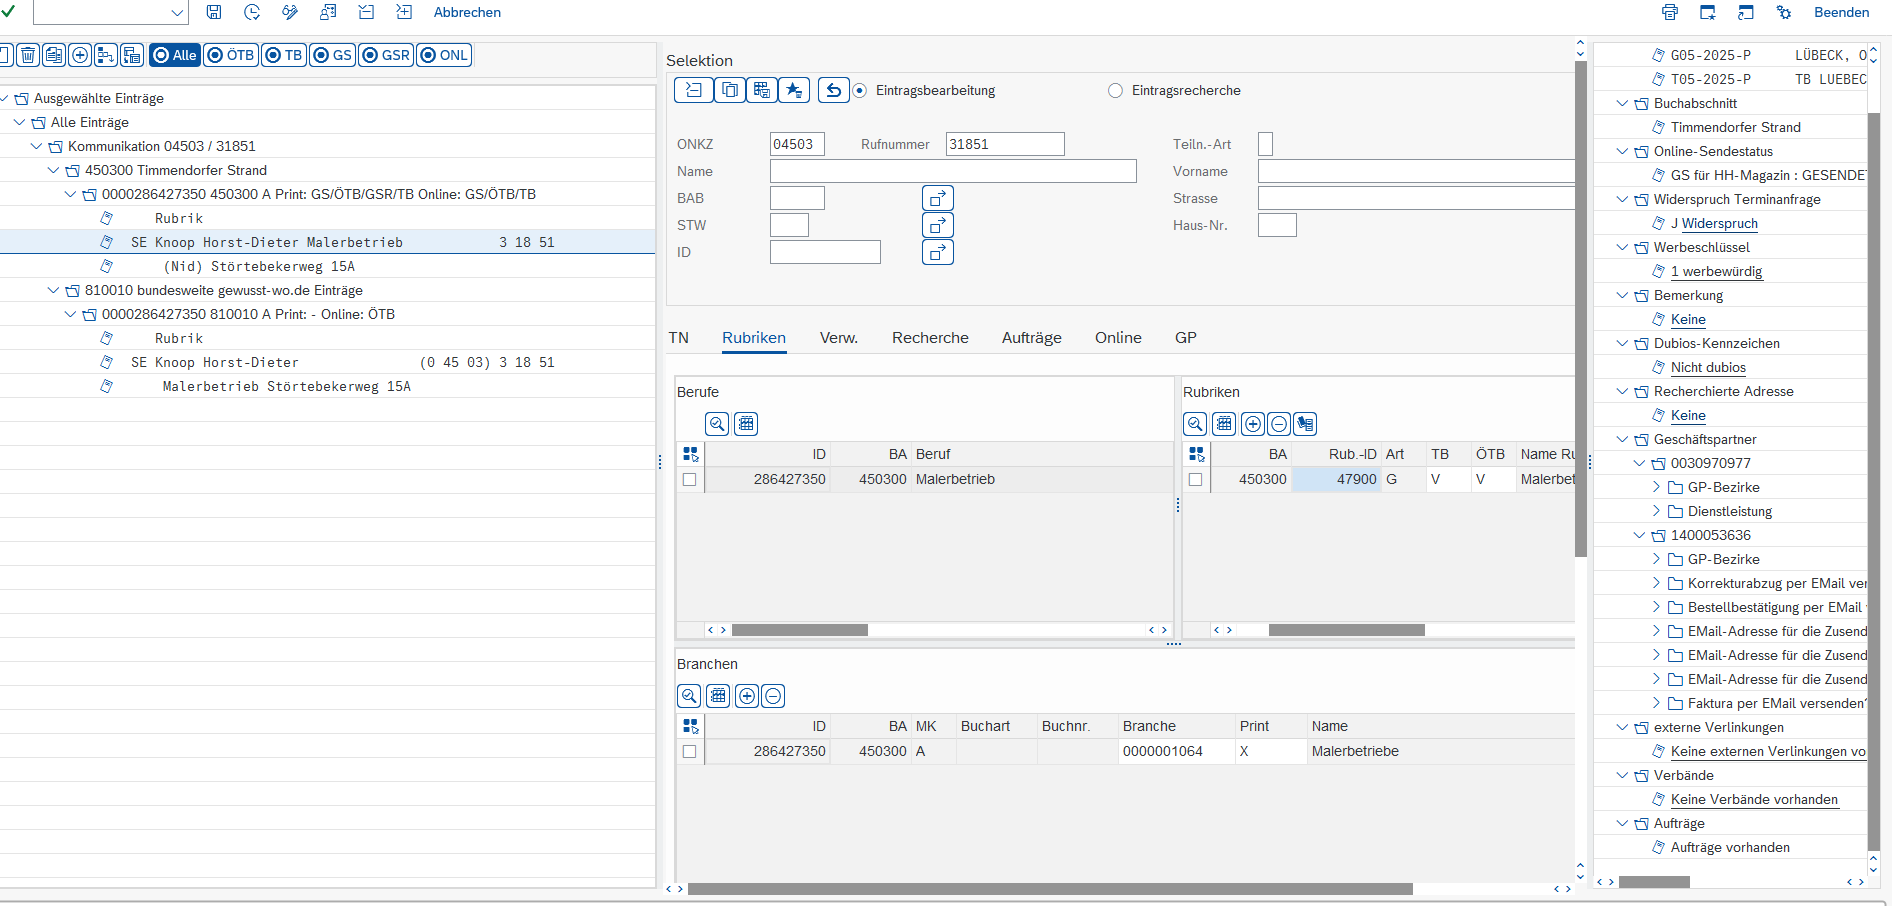Click the hierarchy structure icon in tree toolbar
Viewport: 1892px width, 906px height.
106,55
